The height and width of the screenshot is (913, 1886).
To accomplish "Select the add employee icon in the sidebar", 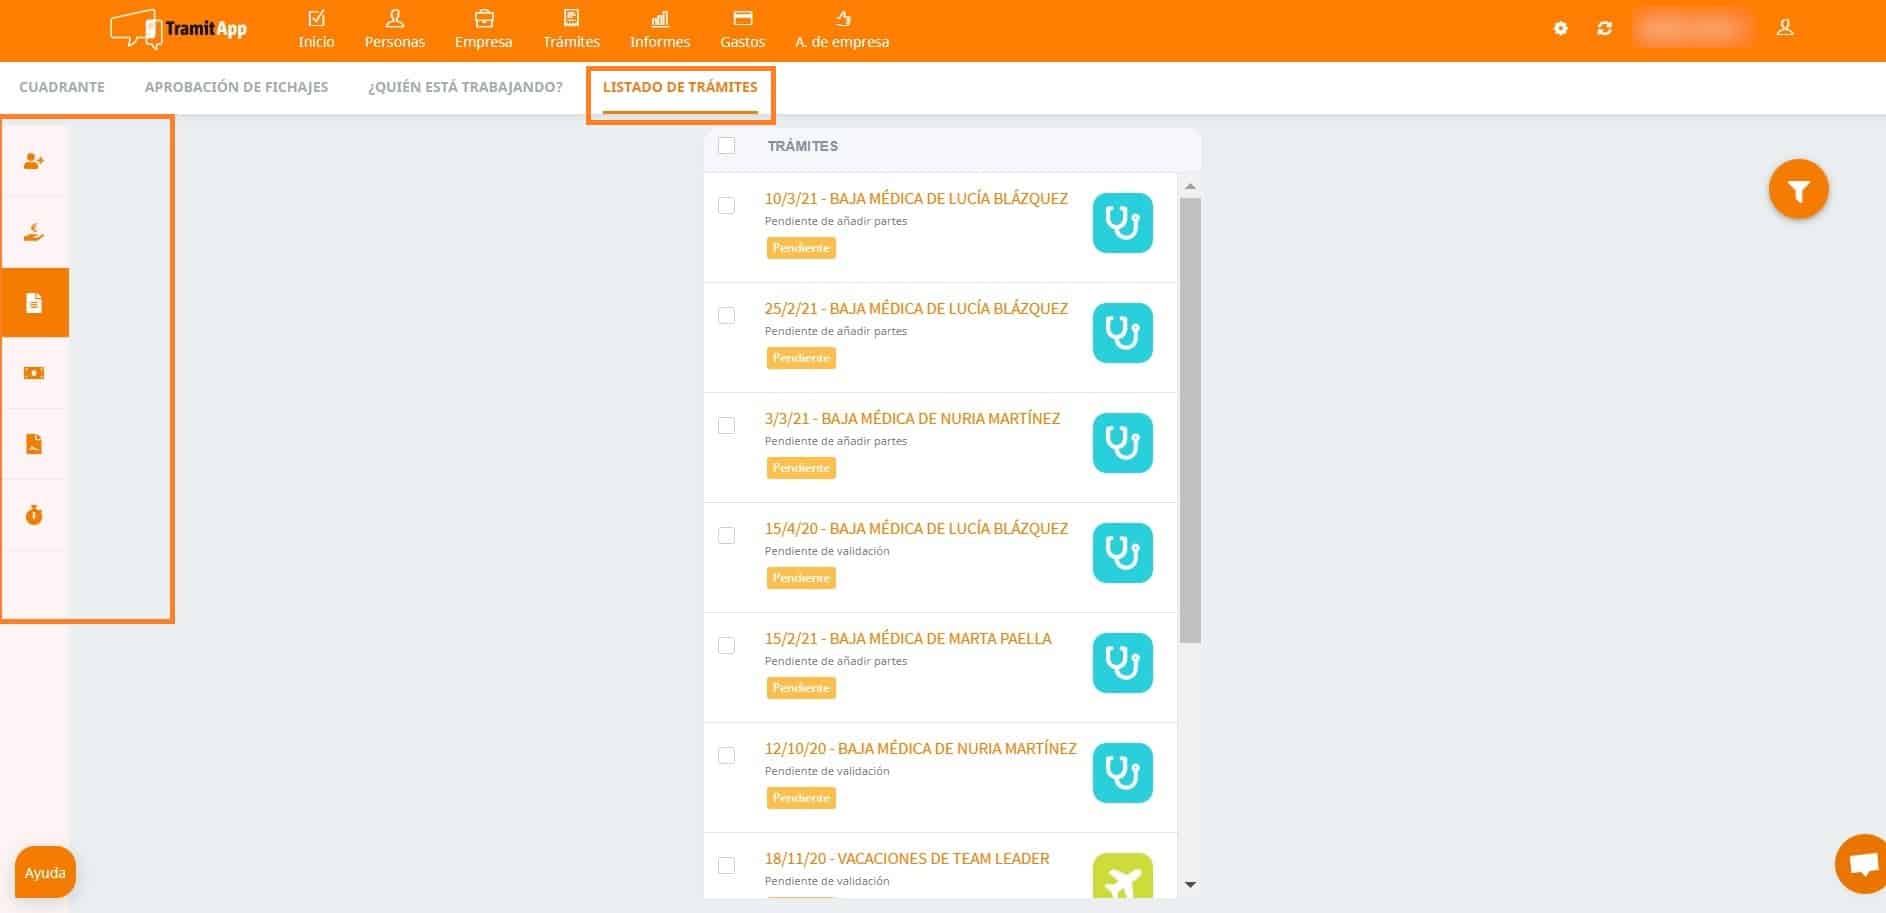I will click(x=34, y=160).
